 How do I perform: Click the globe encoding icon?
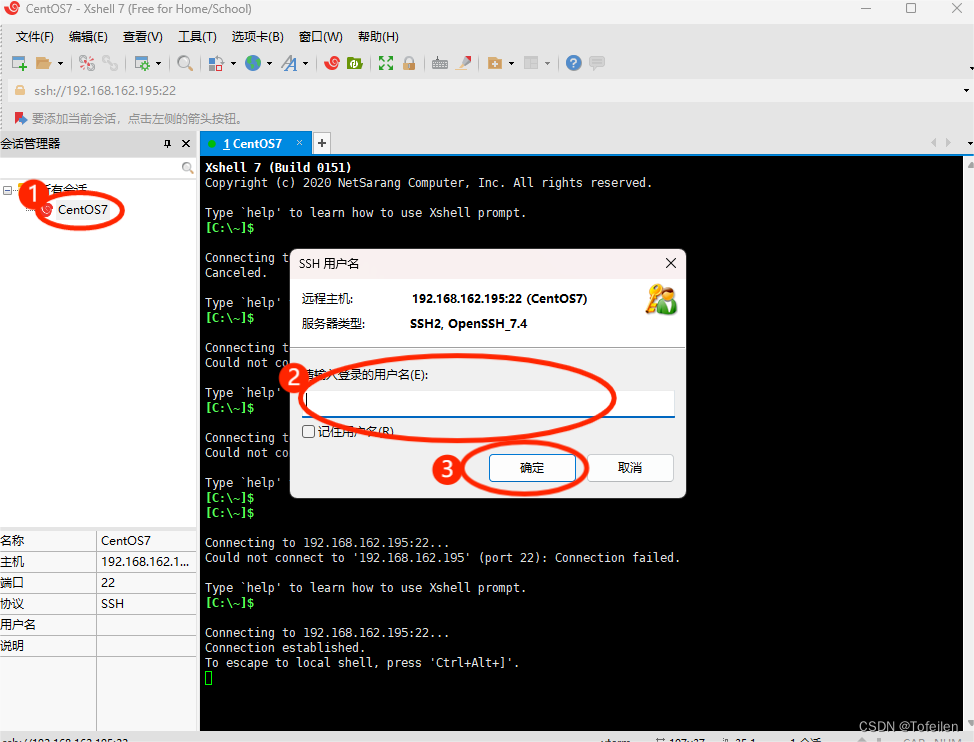pyautogui.click(x=253, y=63)
